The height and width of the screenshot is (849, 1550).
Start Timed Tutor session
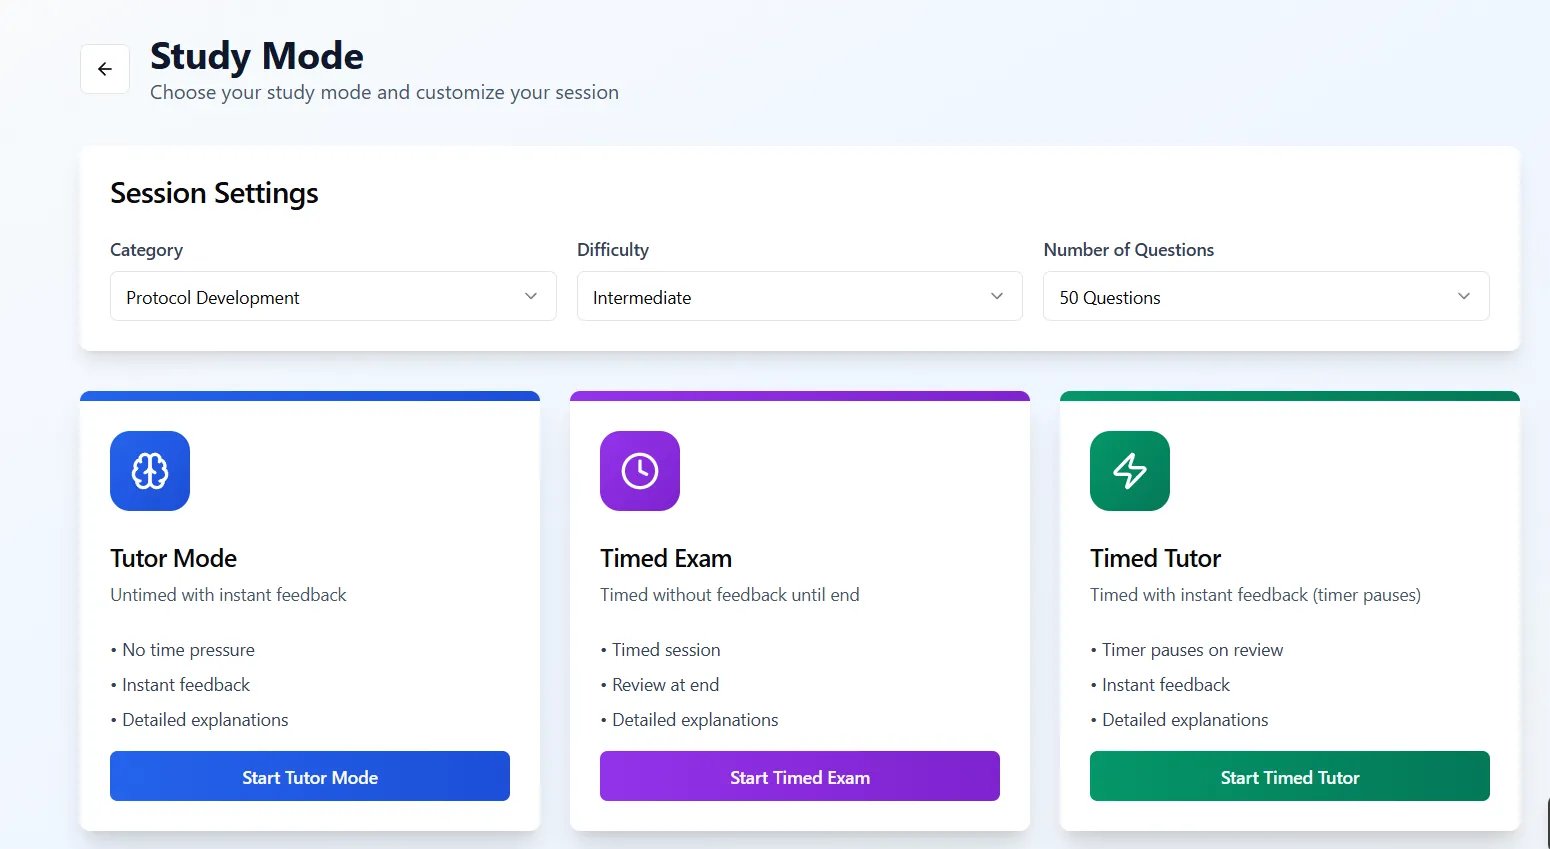click(1289, 776)
